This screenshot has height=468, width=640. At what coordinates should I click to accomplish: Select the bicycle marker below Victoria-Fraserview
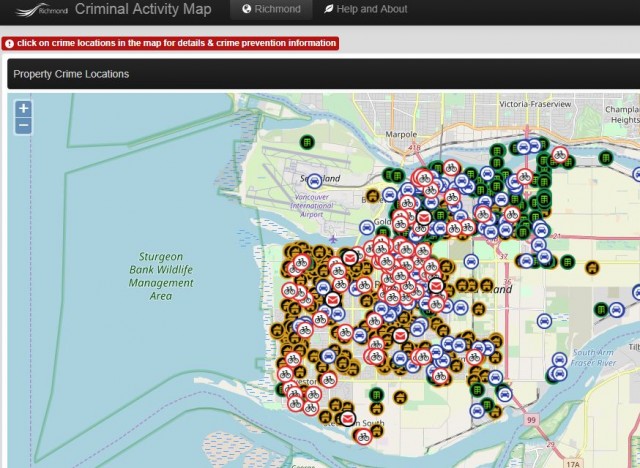(560, 155)
